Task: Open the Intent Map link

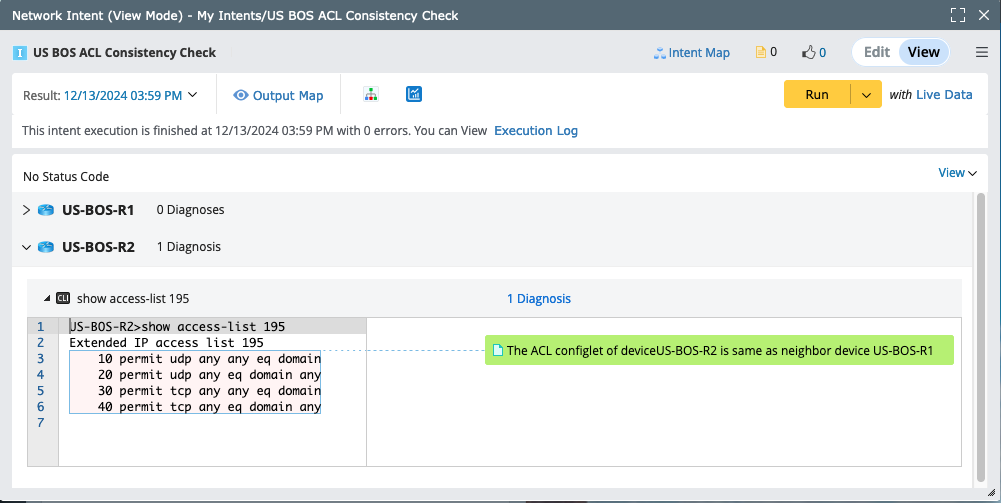Action: (x=692, y=52)
